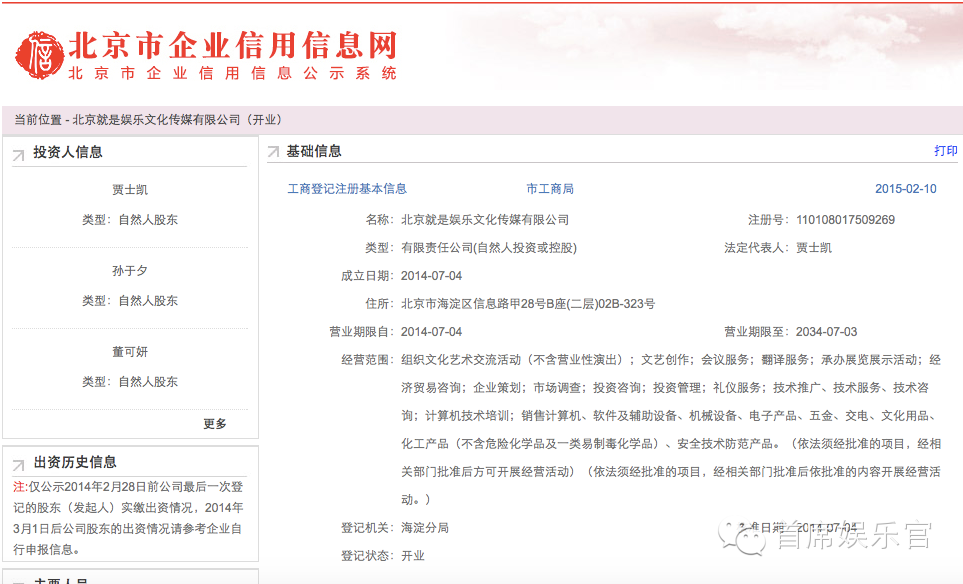Image resolution: width=963 pixels, height=584 pixels.
Task: Click the arrow icon beside 投资人信息
Action: click(18, 155)
